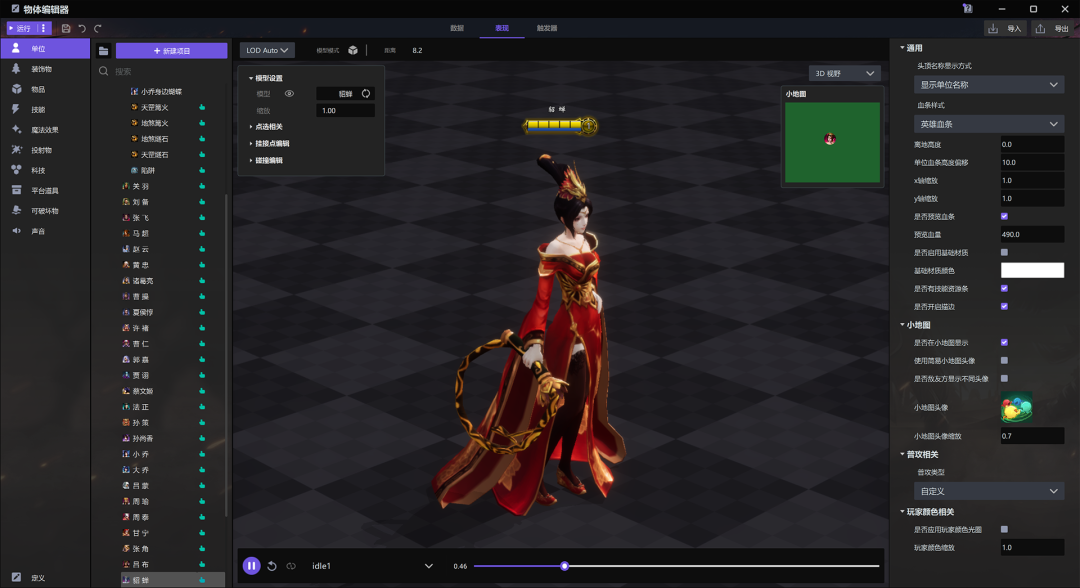Enable 是否应用玩家颜色光圈 checkbox
1080x588 pixels.
tap(1004, 529)
